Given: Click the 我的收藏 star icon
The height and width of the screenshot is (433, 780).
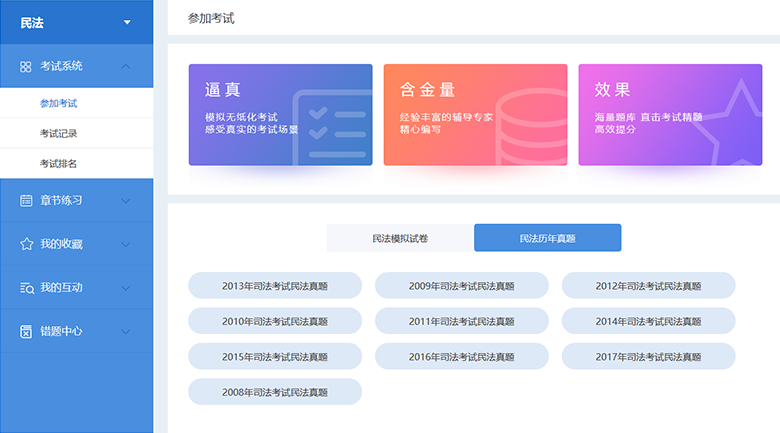Looking at the screenshot, I should click(x=26, y=244).
